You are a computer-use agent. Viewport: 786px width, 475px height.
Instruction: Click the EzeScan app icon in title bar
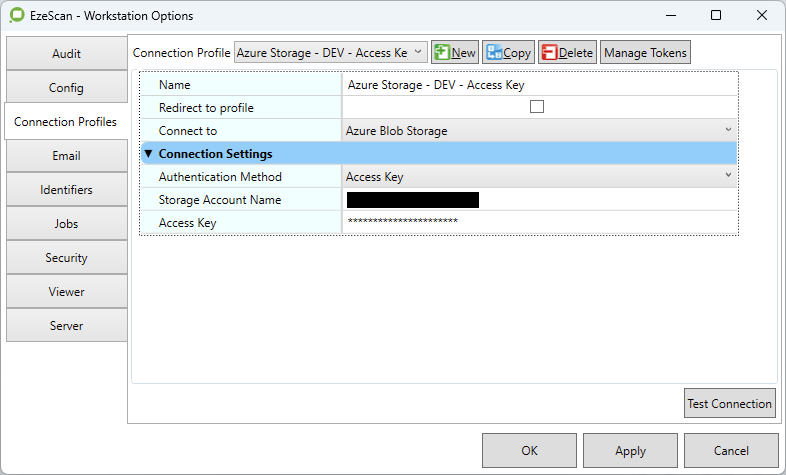16,16
